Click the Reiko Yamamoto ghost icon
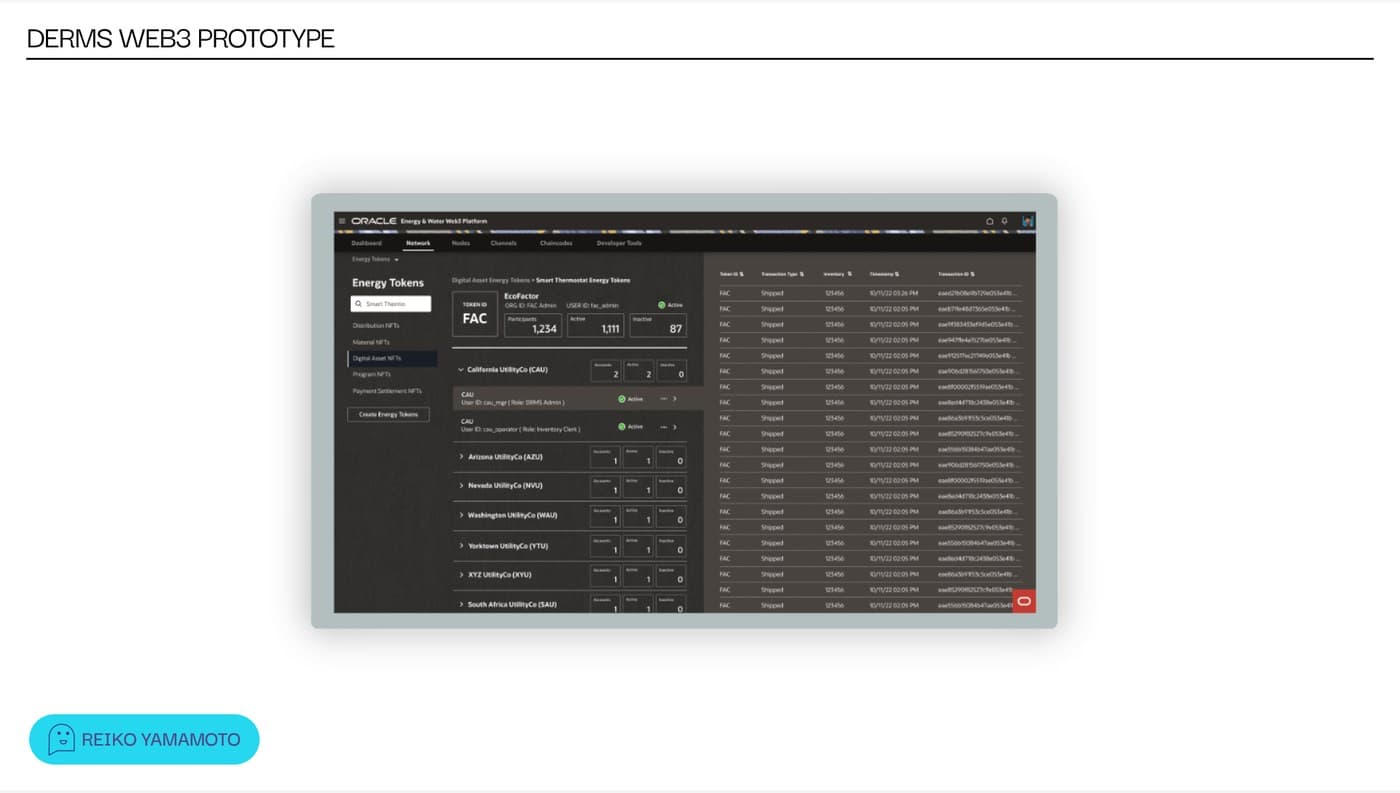 point(62,740)
